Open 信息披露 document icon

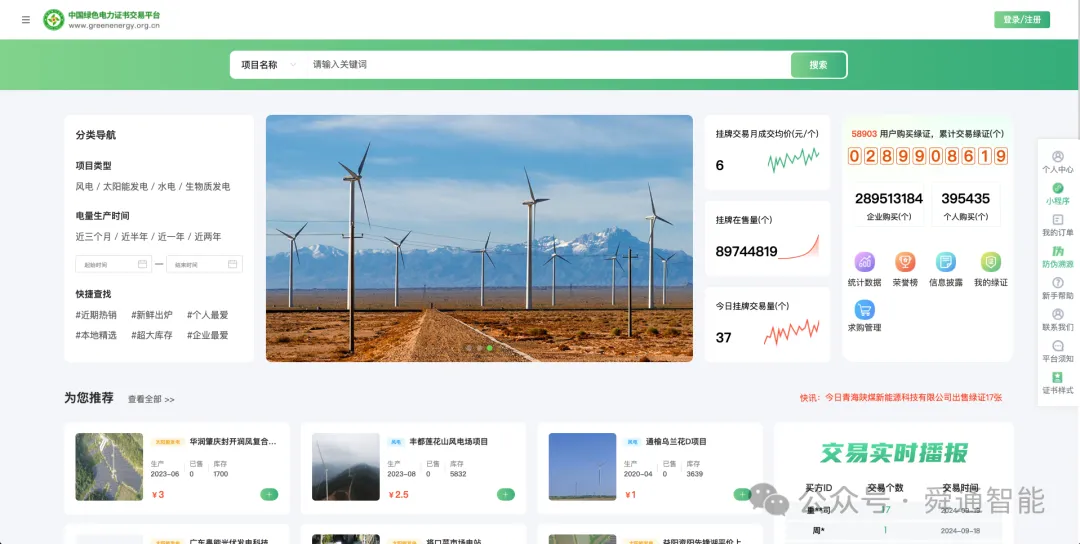point(946,262)
